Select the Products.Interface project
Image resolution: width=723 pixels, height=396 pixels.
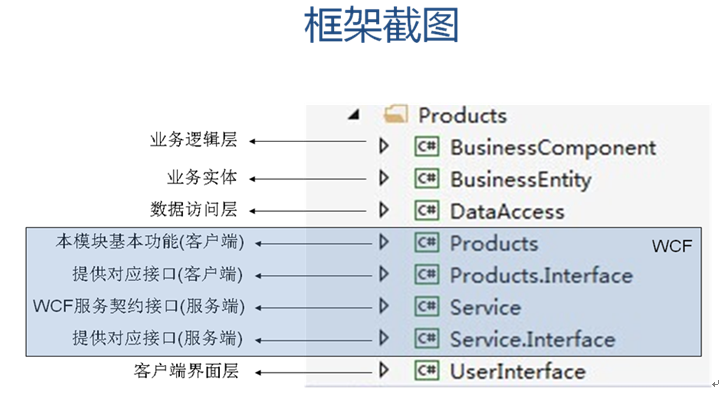coord(541,275)
